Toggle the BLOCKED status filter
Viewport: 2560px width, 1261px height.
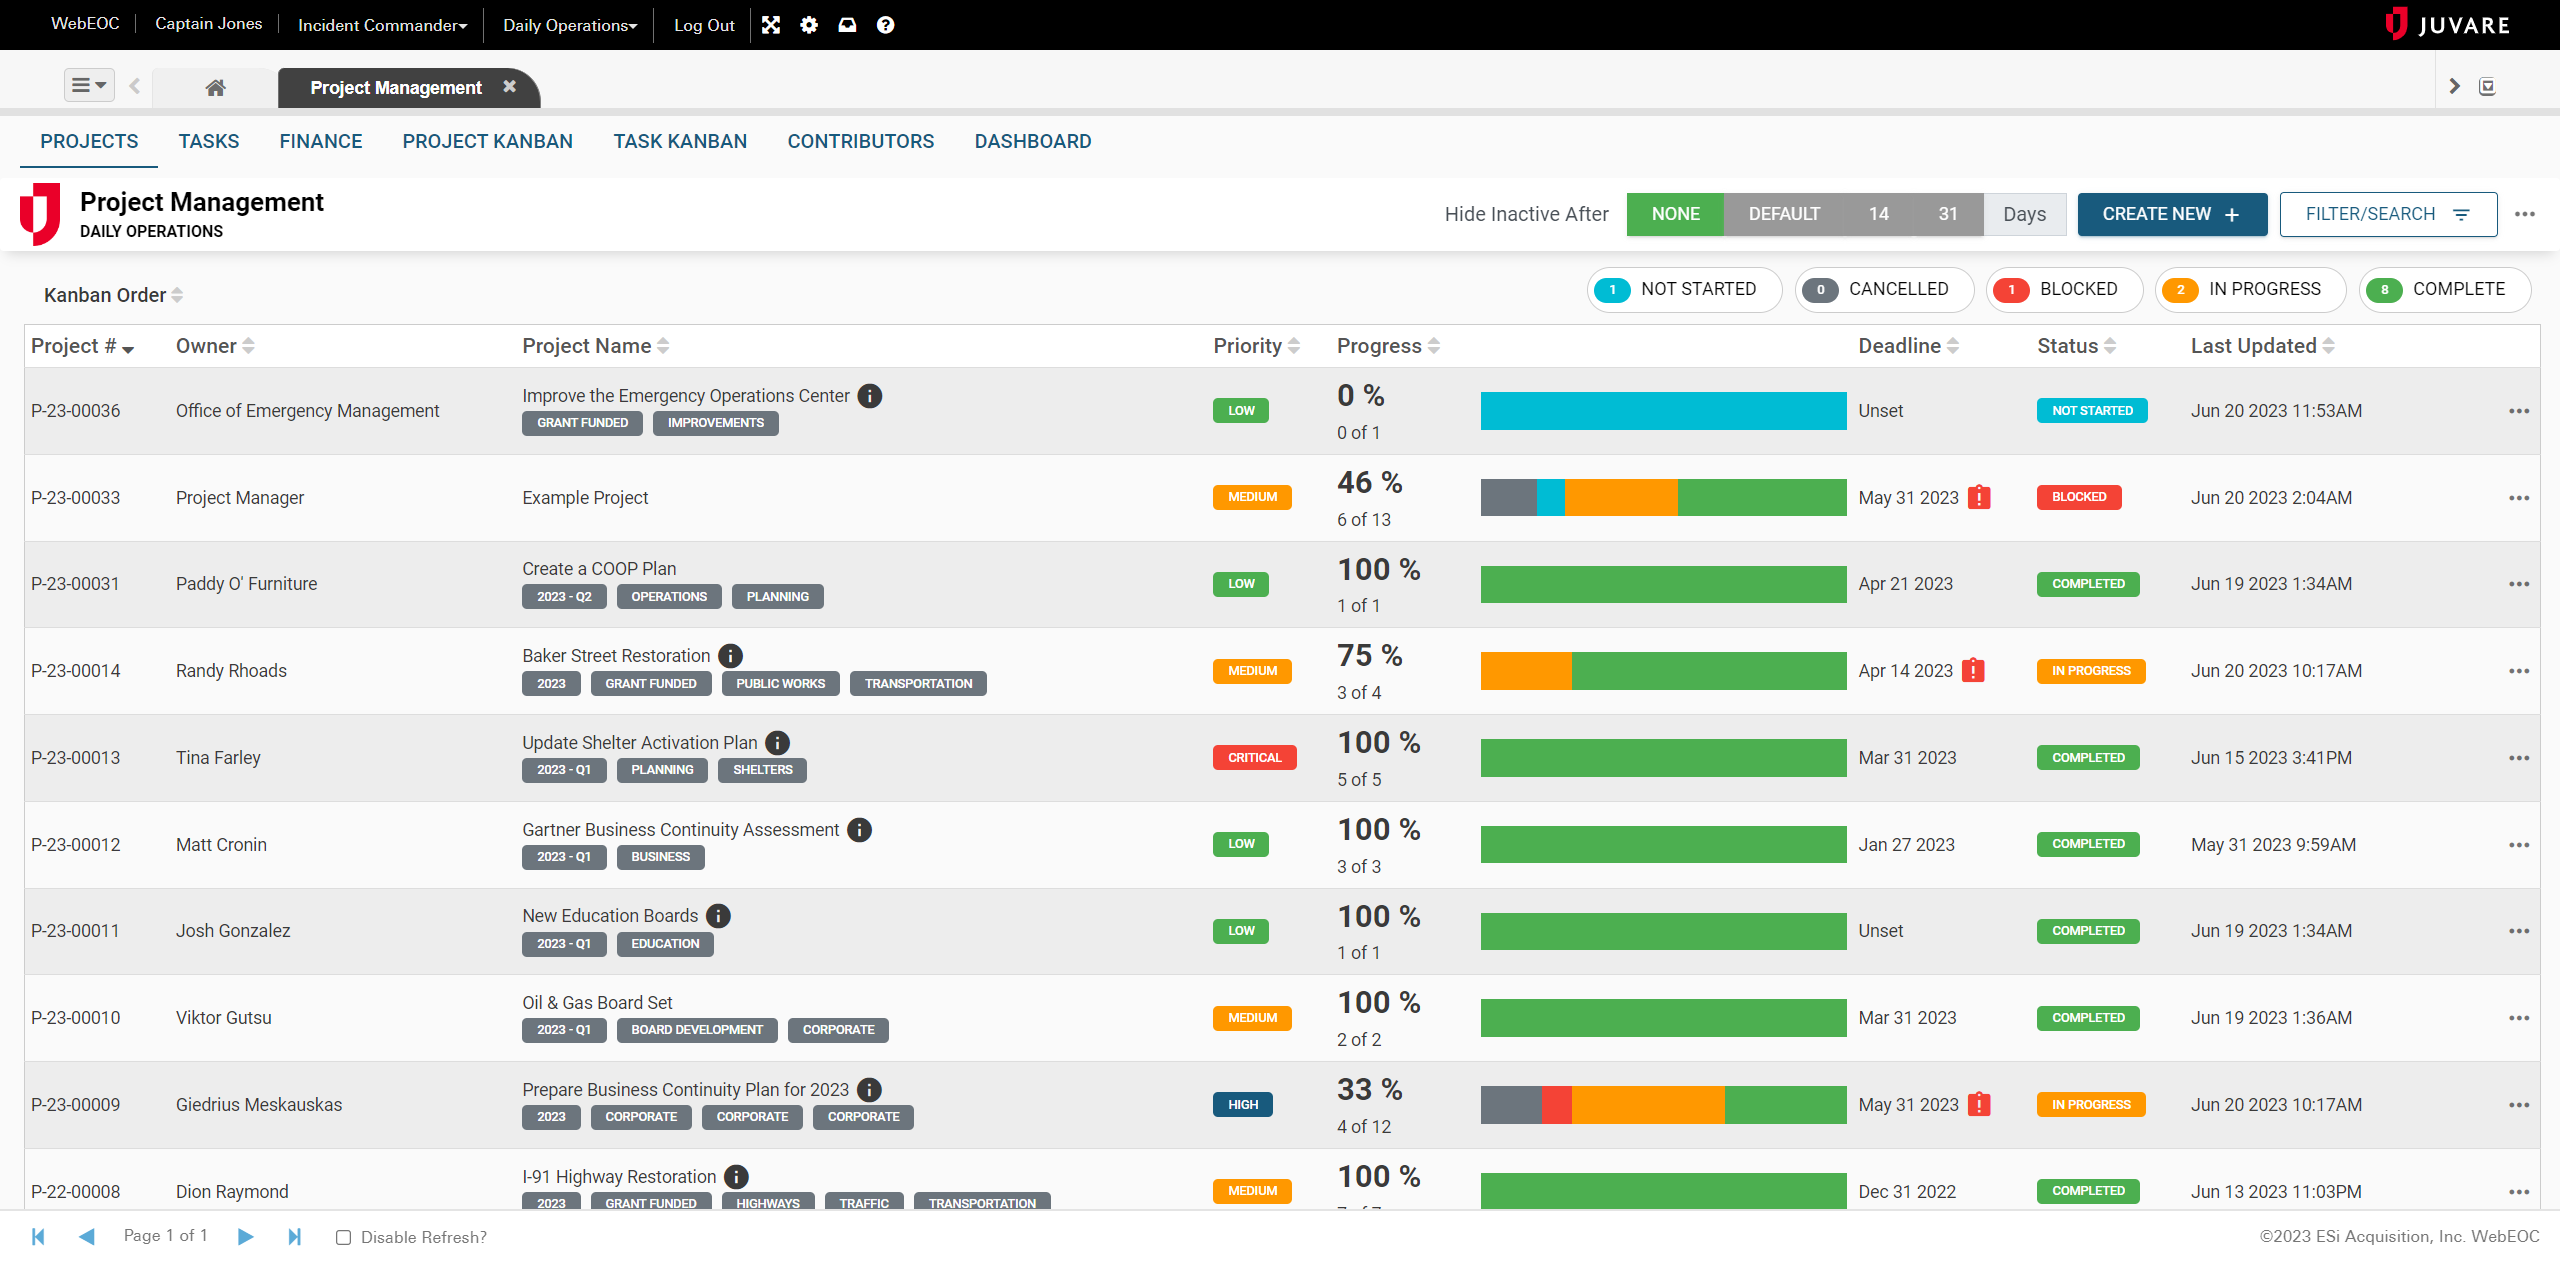[2064, 289]
